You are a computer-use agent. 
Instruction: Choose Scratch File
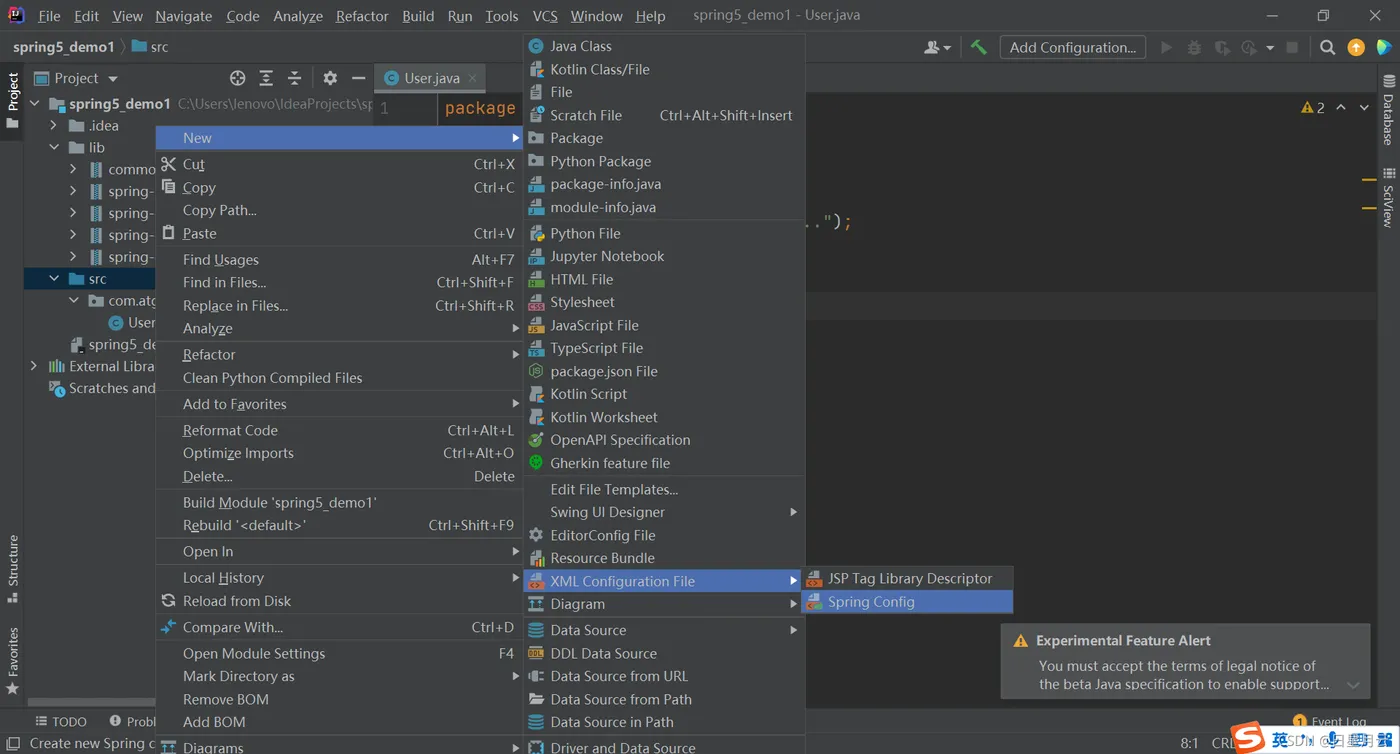tap(664, 115)
